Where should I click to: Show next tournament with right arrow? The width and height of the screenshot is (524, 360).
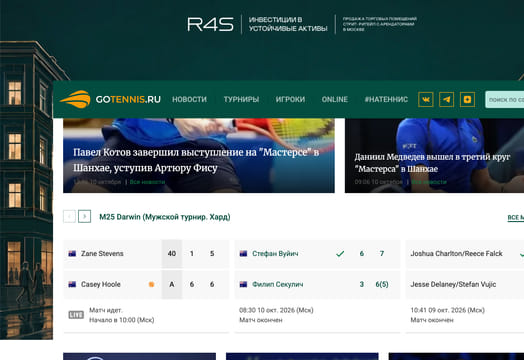point(85,217)
